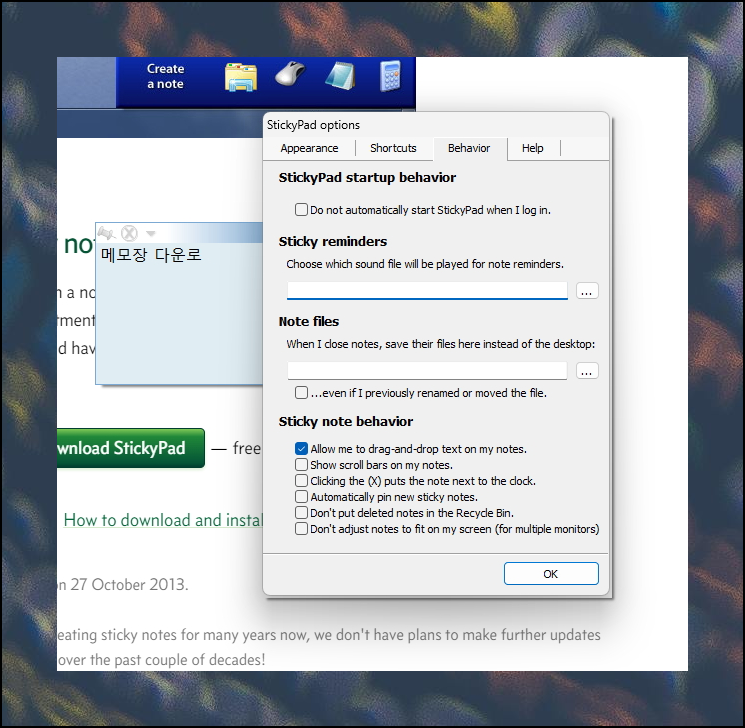Click the pin icon on the sticky note
745x728 pixels.
click(106, 233)
